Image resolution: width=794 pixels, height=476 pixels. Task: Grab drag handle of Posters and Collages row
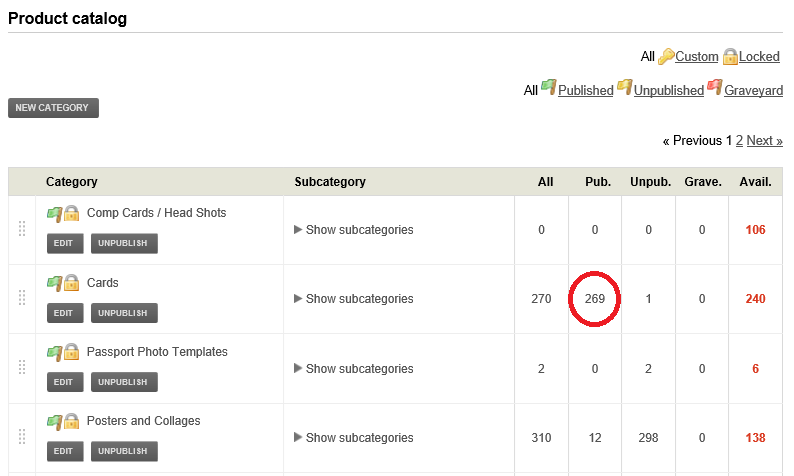click(22, 437)
